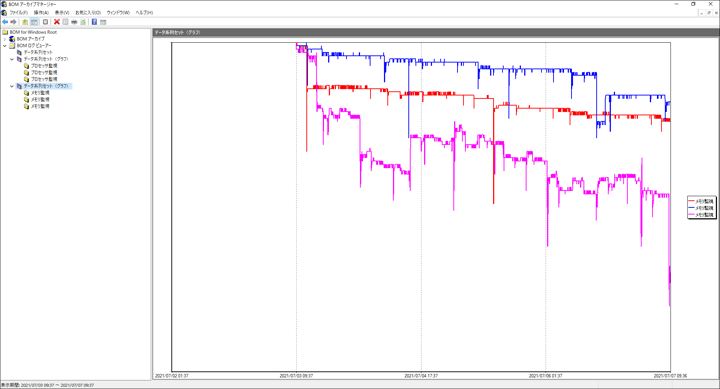Click the properties sheet toolbar icon

pos(66,22)
